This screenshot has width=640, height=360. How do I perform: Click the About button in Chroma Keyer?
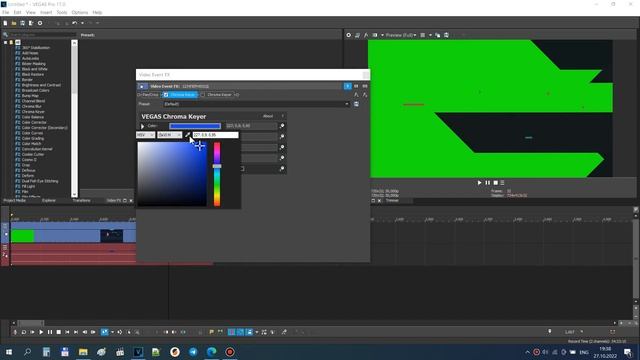click(268, 116)
